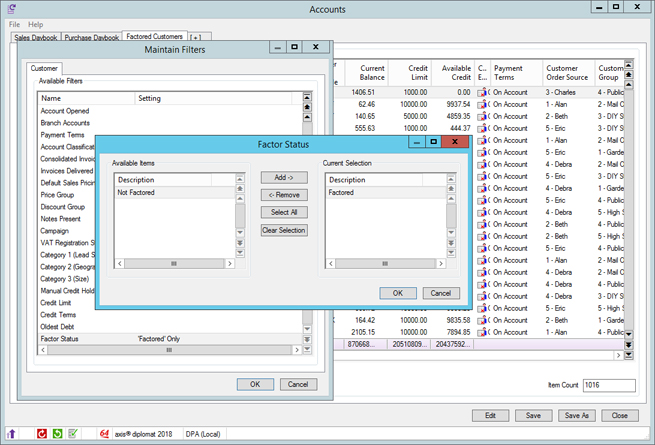Open the Help menu
The width and height of the screenshot is (655, 445).
(x=36, y=24)
